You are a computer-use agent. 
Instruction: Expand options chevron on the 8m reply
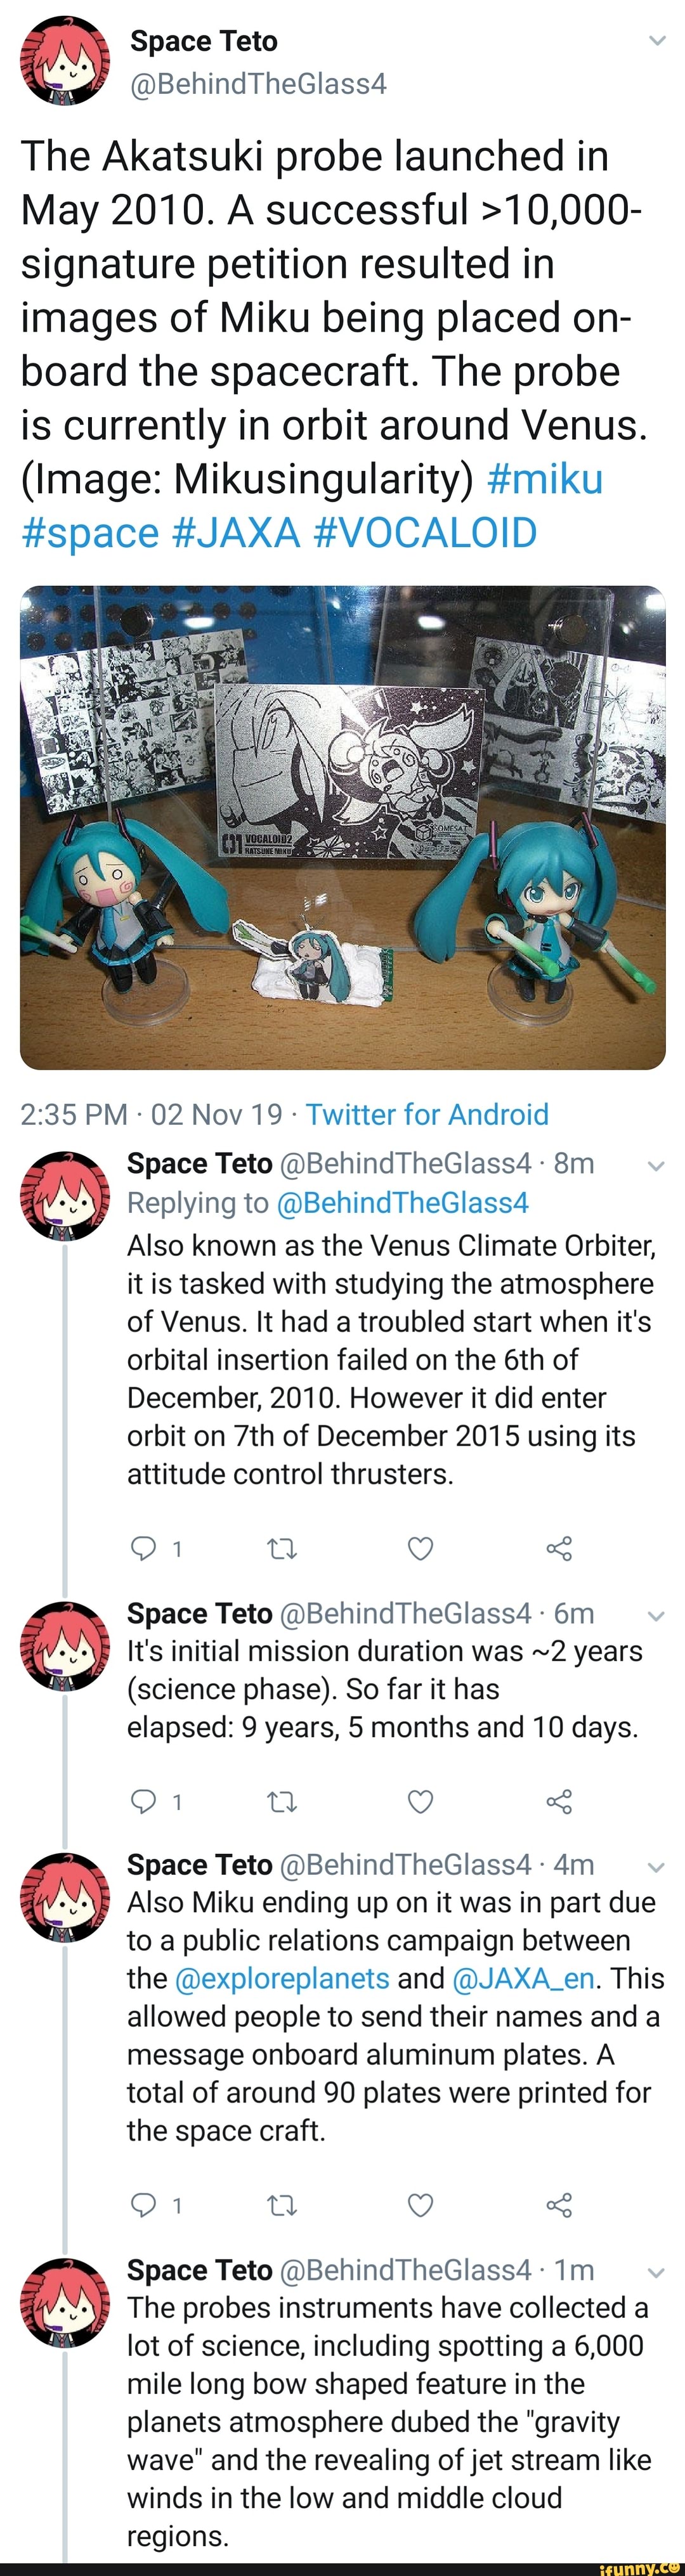(x=656, y=1165)
